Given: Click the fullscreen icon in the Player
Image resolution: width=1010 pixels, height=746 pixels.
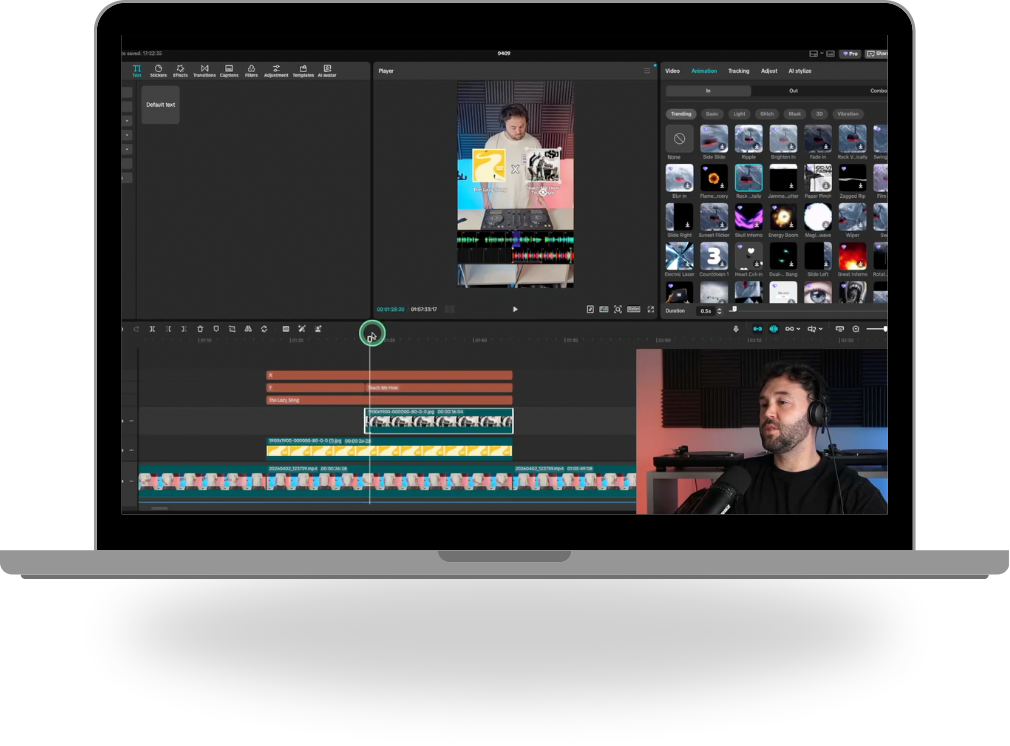Looking at the screenshot, I should pos(651,309).
